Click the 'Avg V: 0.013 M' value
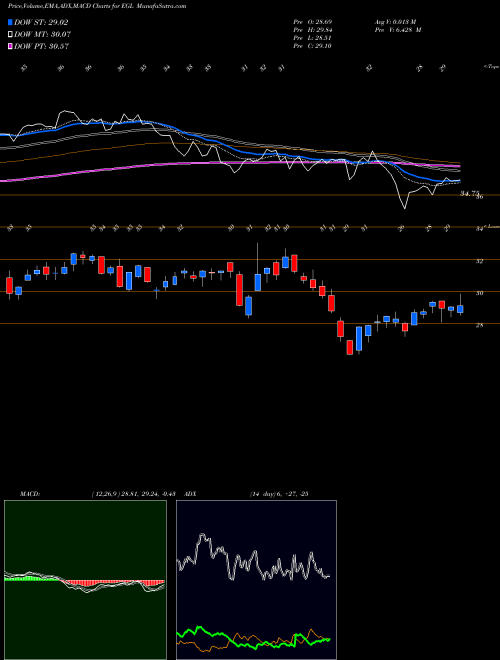 click(x=395, y=21)
